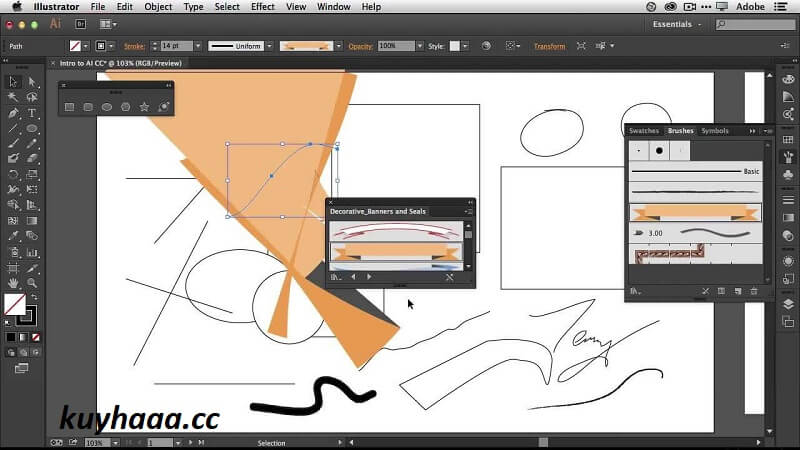Open the Effect menu
The image size is (800, 450).
263,7
